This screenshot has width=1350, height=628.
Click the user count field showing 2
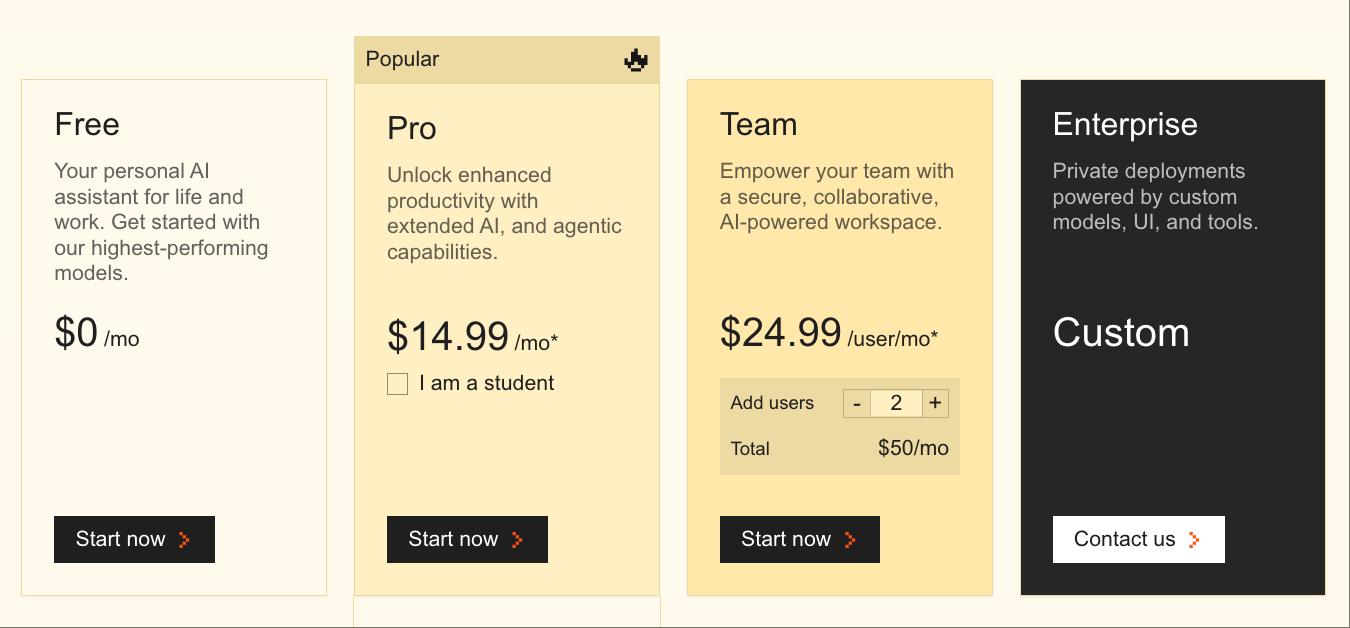click(x=896, y=404)
